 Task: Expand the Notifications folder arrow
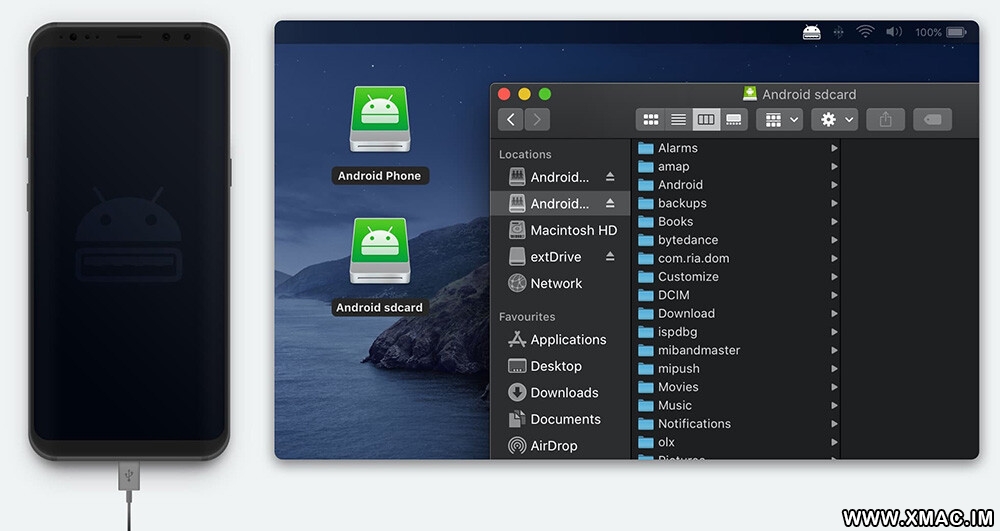click(834, 424)
